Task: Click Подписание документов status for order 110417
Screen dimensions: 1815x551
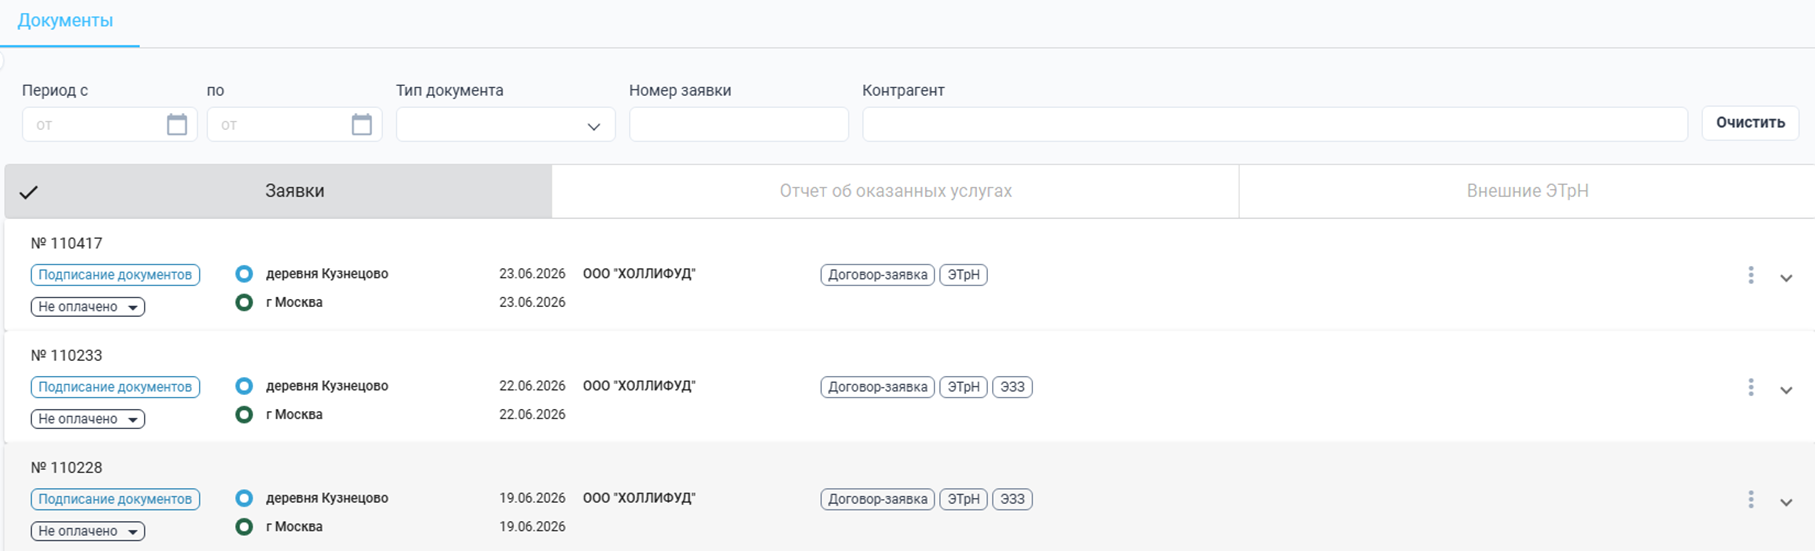Action: point(115,275)
